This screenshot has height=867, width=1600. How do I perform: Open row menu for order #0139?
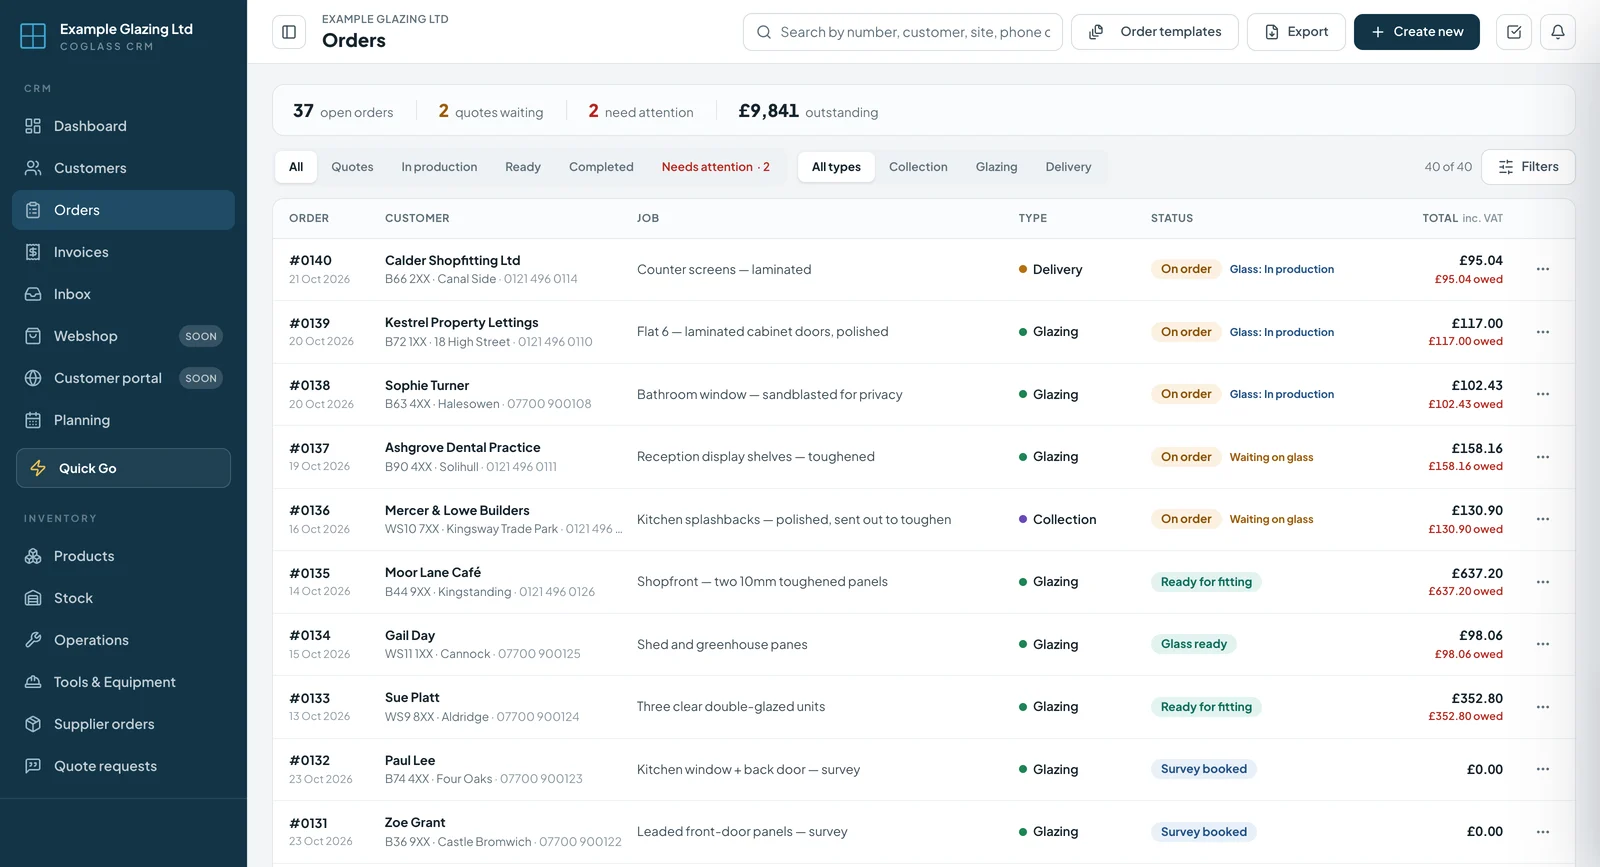pos(1543,332)
